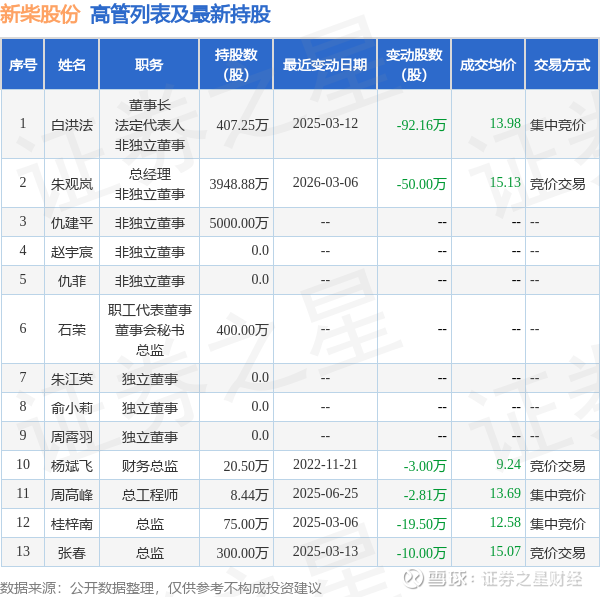Click the 姓名 column header
Screen dimensions: 600x597
click(x=72, y=65)
